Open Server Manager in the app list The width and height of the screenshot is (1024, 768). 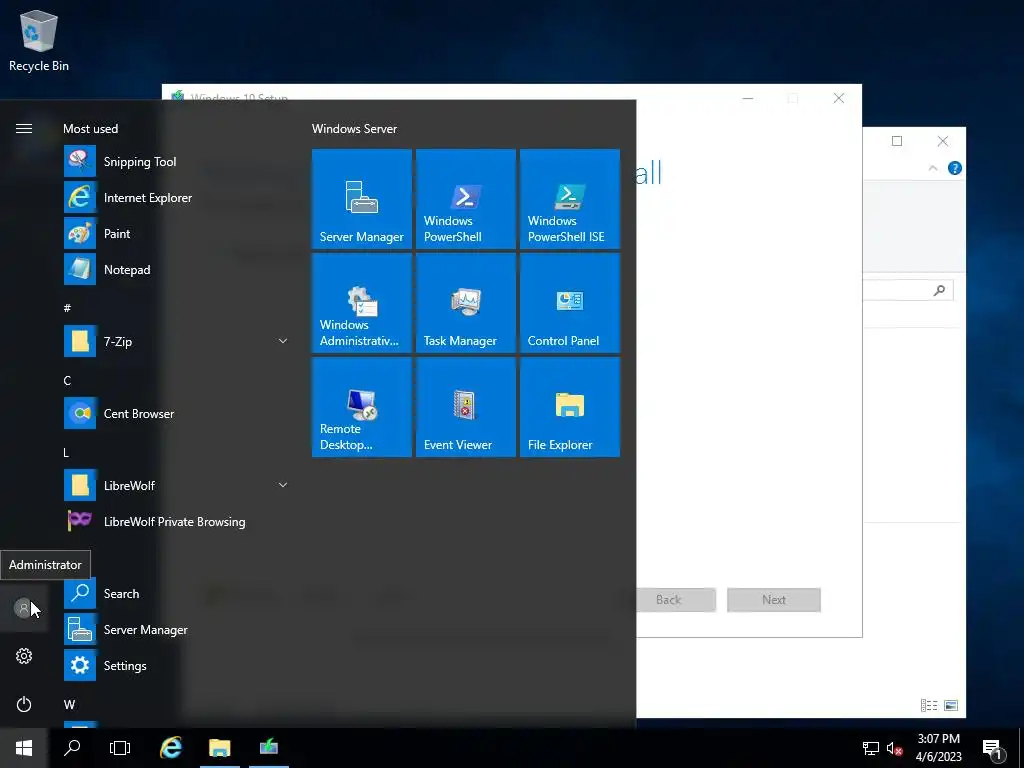coord(176,629)
